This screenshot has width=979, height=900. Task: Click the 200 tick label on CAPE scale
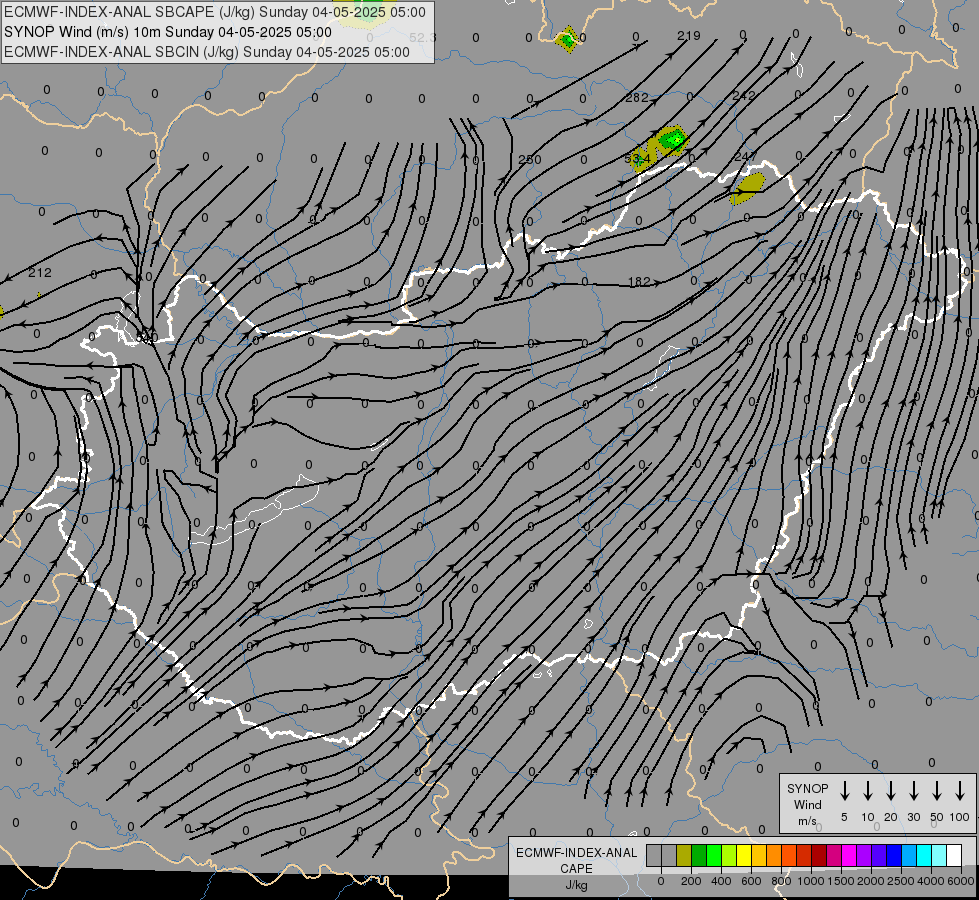point(691,881)
